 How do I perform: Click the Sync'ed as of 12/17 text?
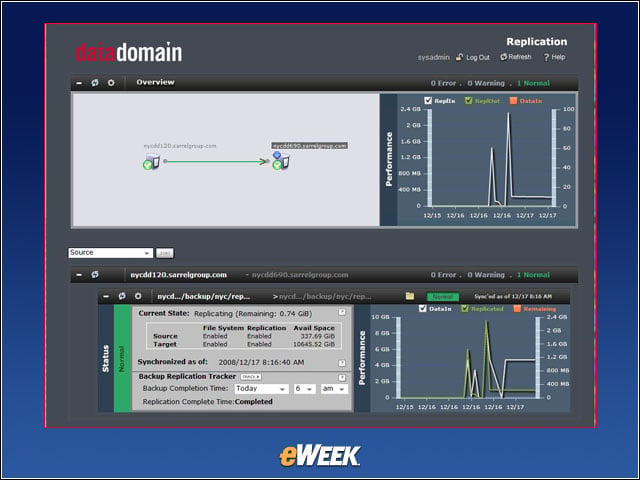[x=513, y=296]
